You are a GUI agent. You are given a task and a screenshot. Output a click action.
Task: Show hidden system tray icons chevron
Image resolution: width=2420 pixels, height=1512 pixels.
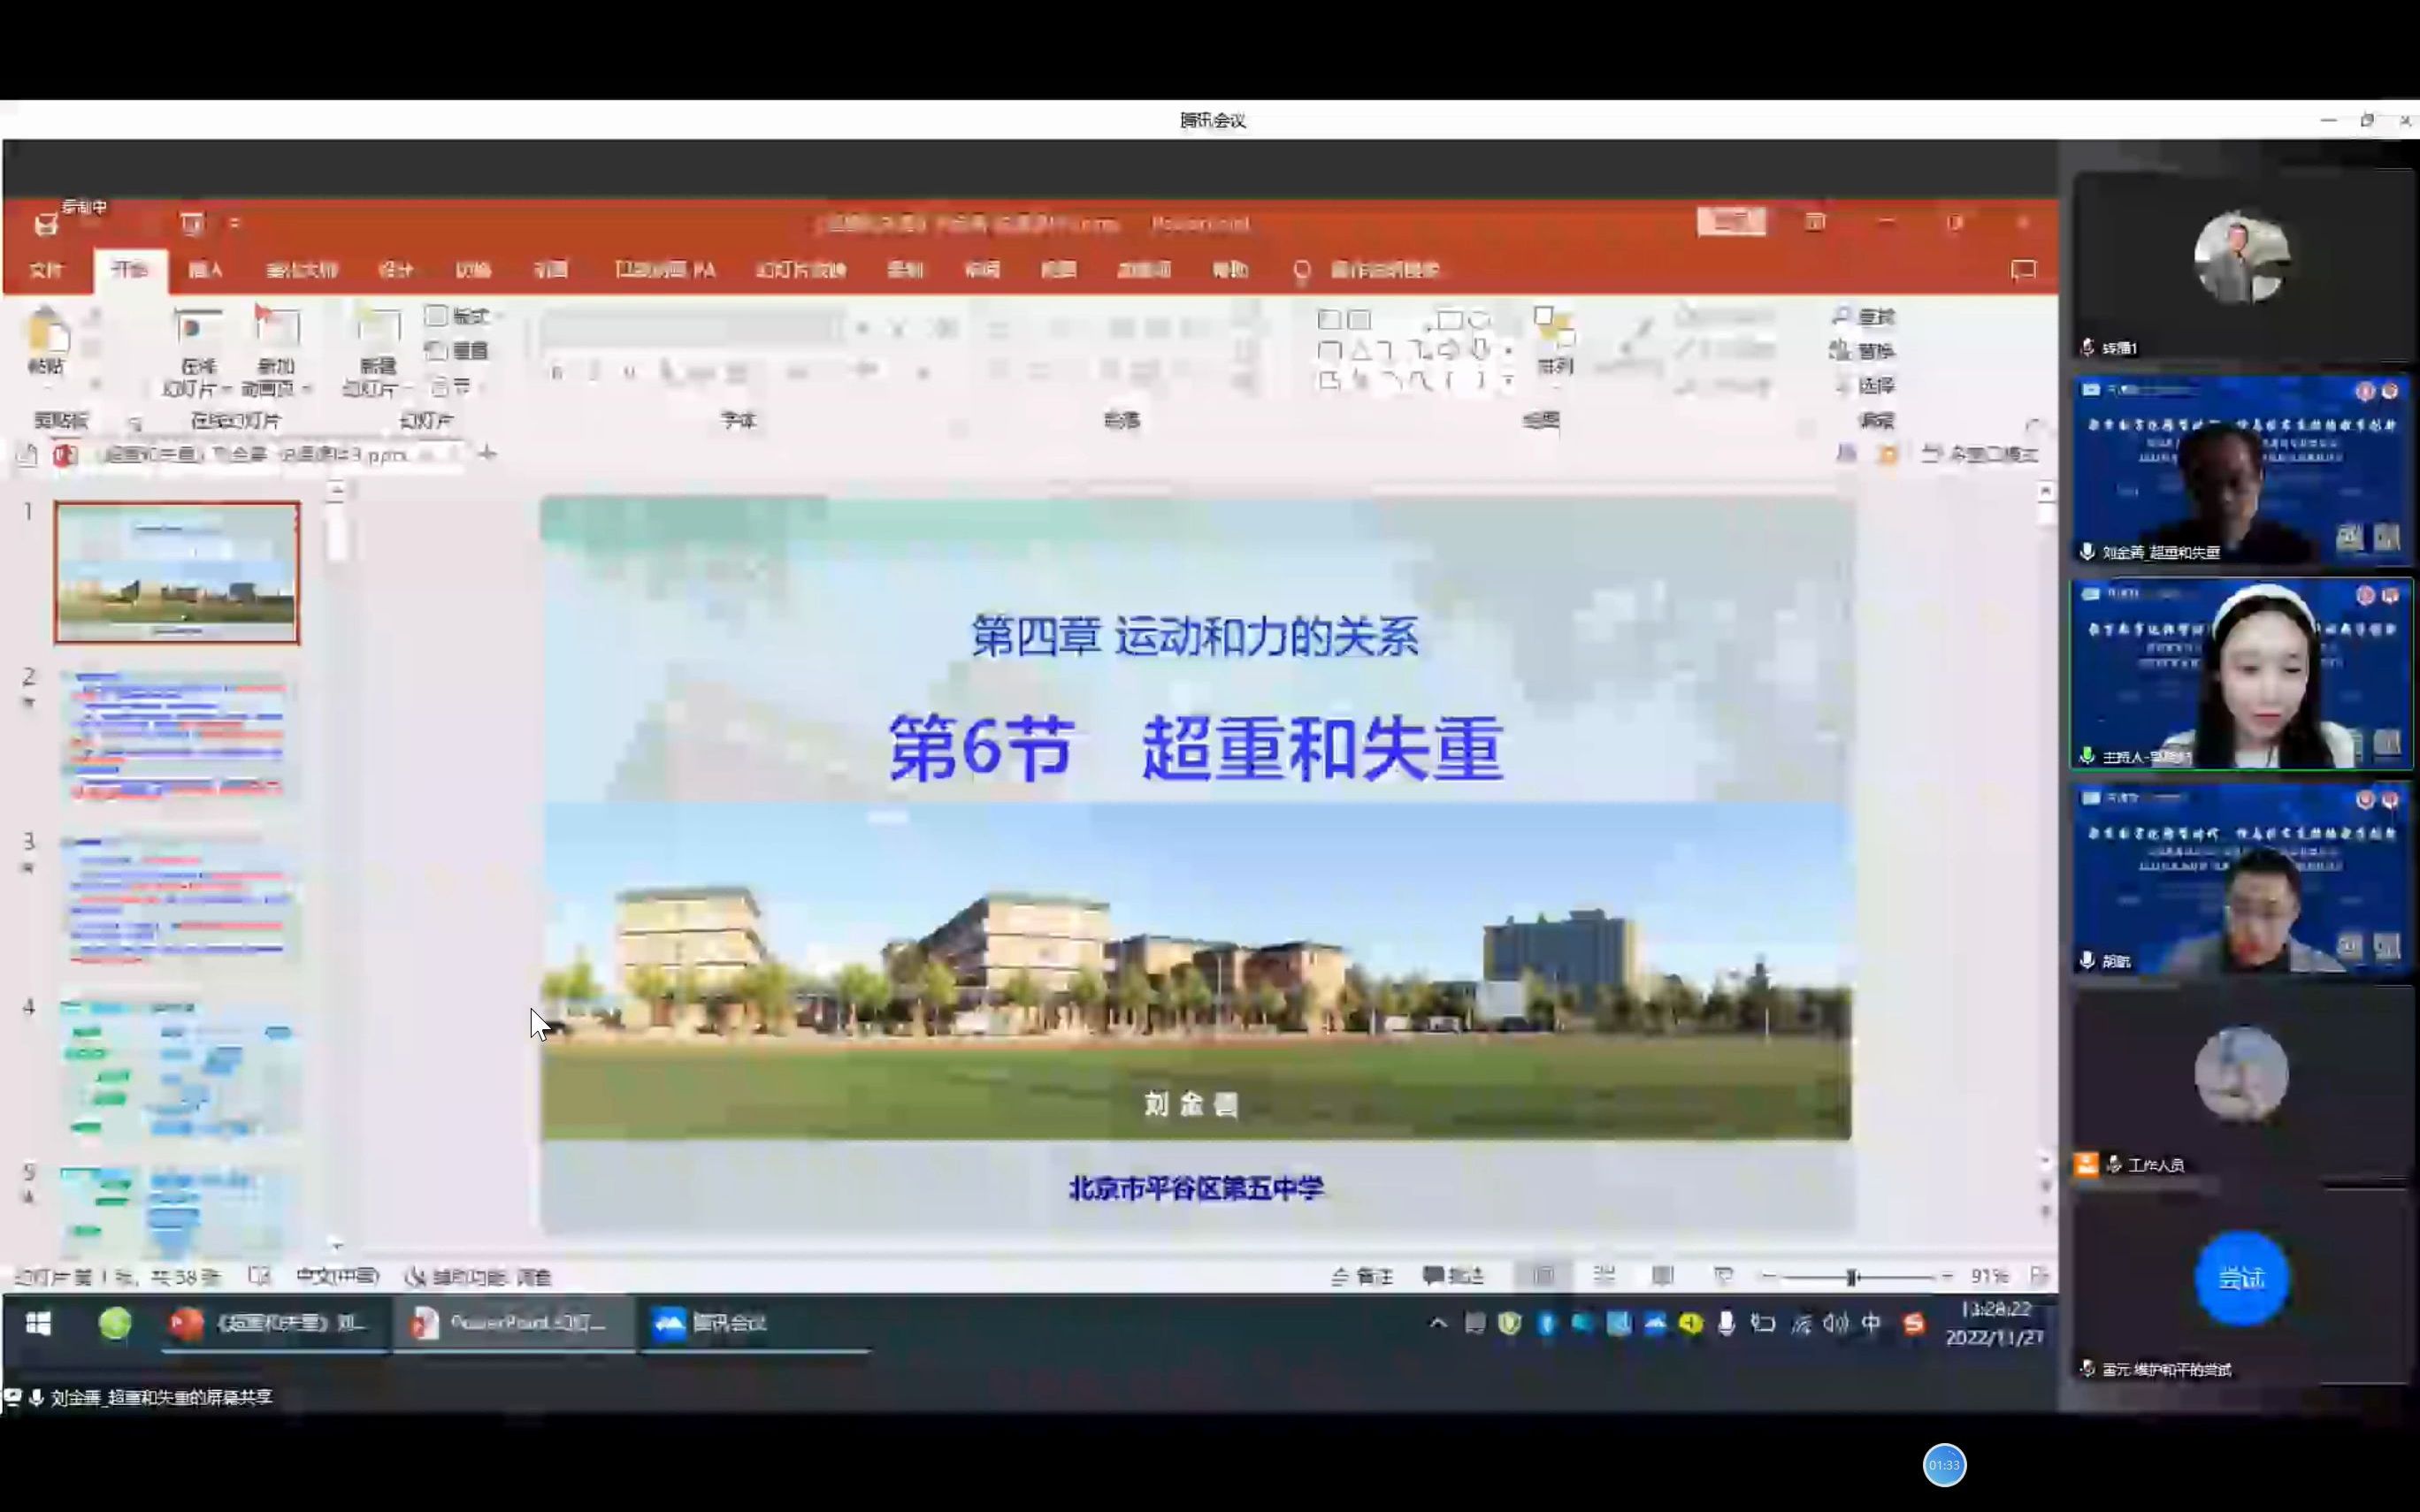coord(1437,1324)
